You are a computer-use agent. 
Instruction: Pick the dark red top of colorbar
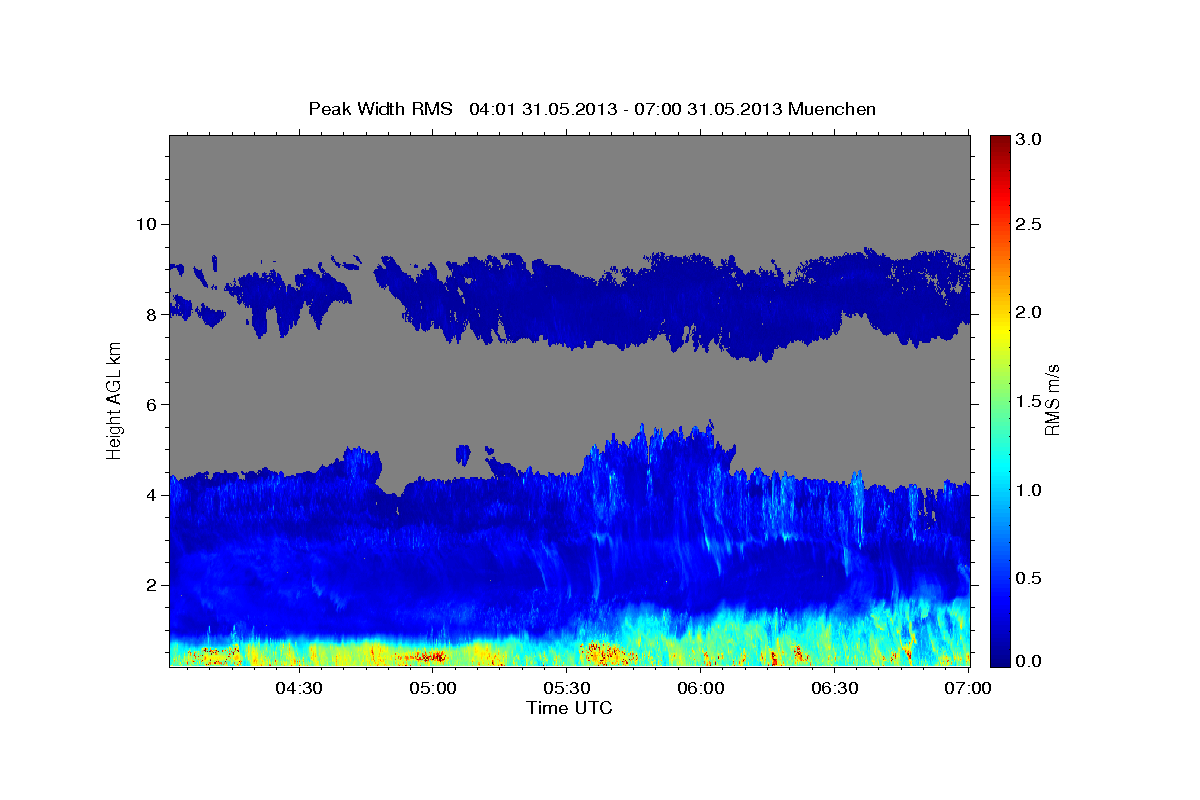[x=999, y=142]
